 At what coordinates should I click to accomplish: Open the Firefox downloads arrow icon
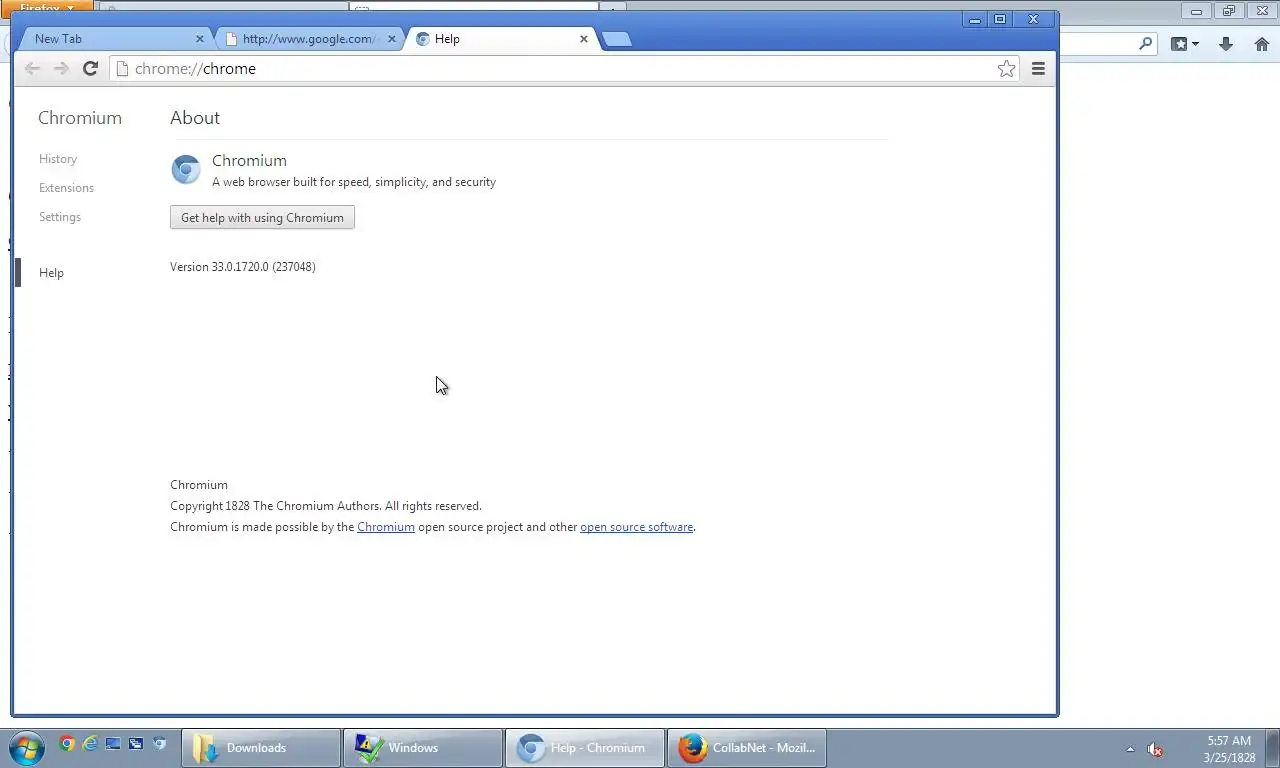(1226, 44)
